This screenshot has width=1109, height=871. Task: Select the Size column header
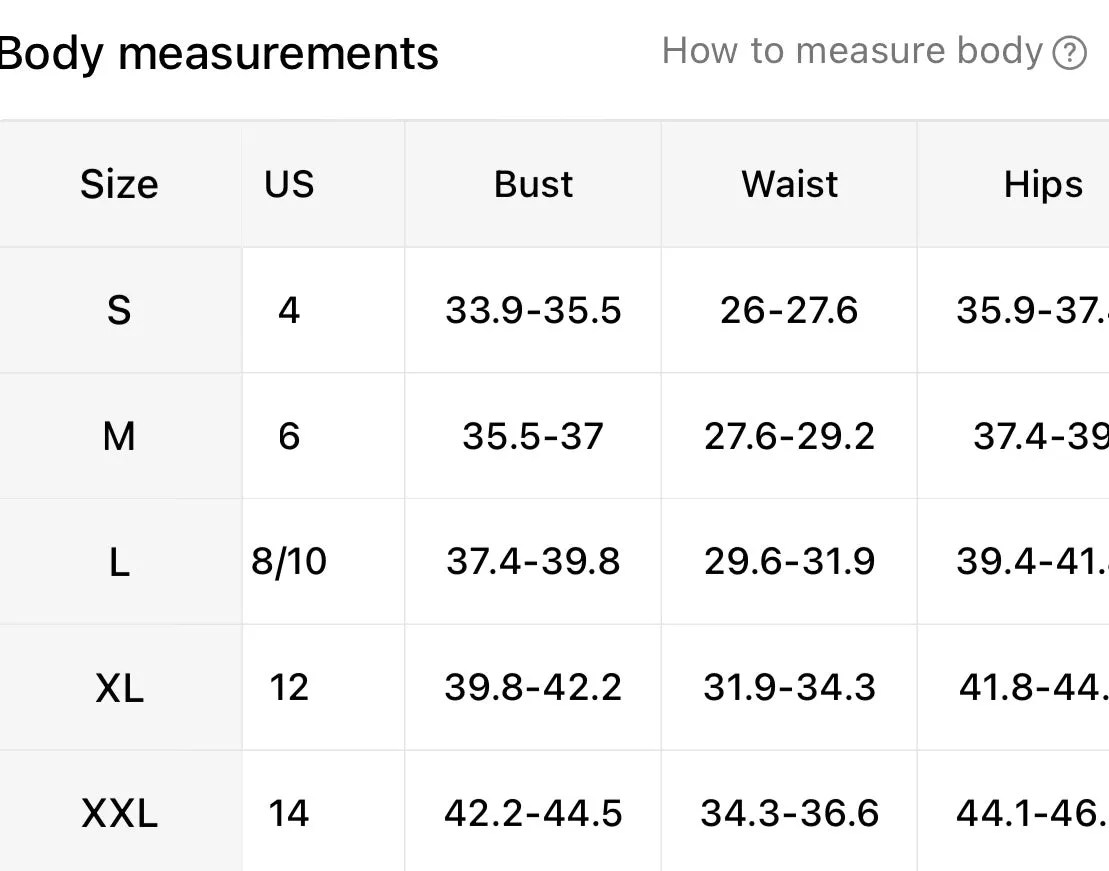[x=119, y=185]
